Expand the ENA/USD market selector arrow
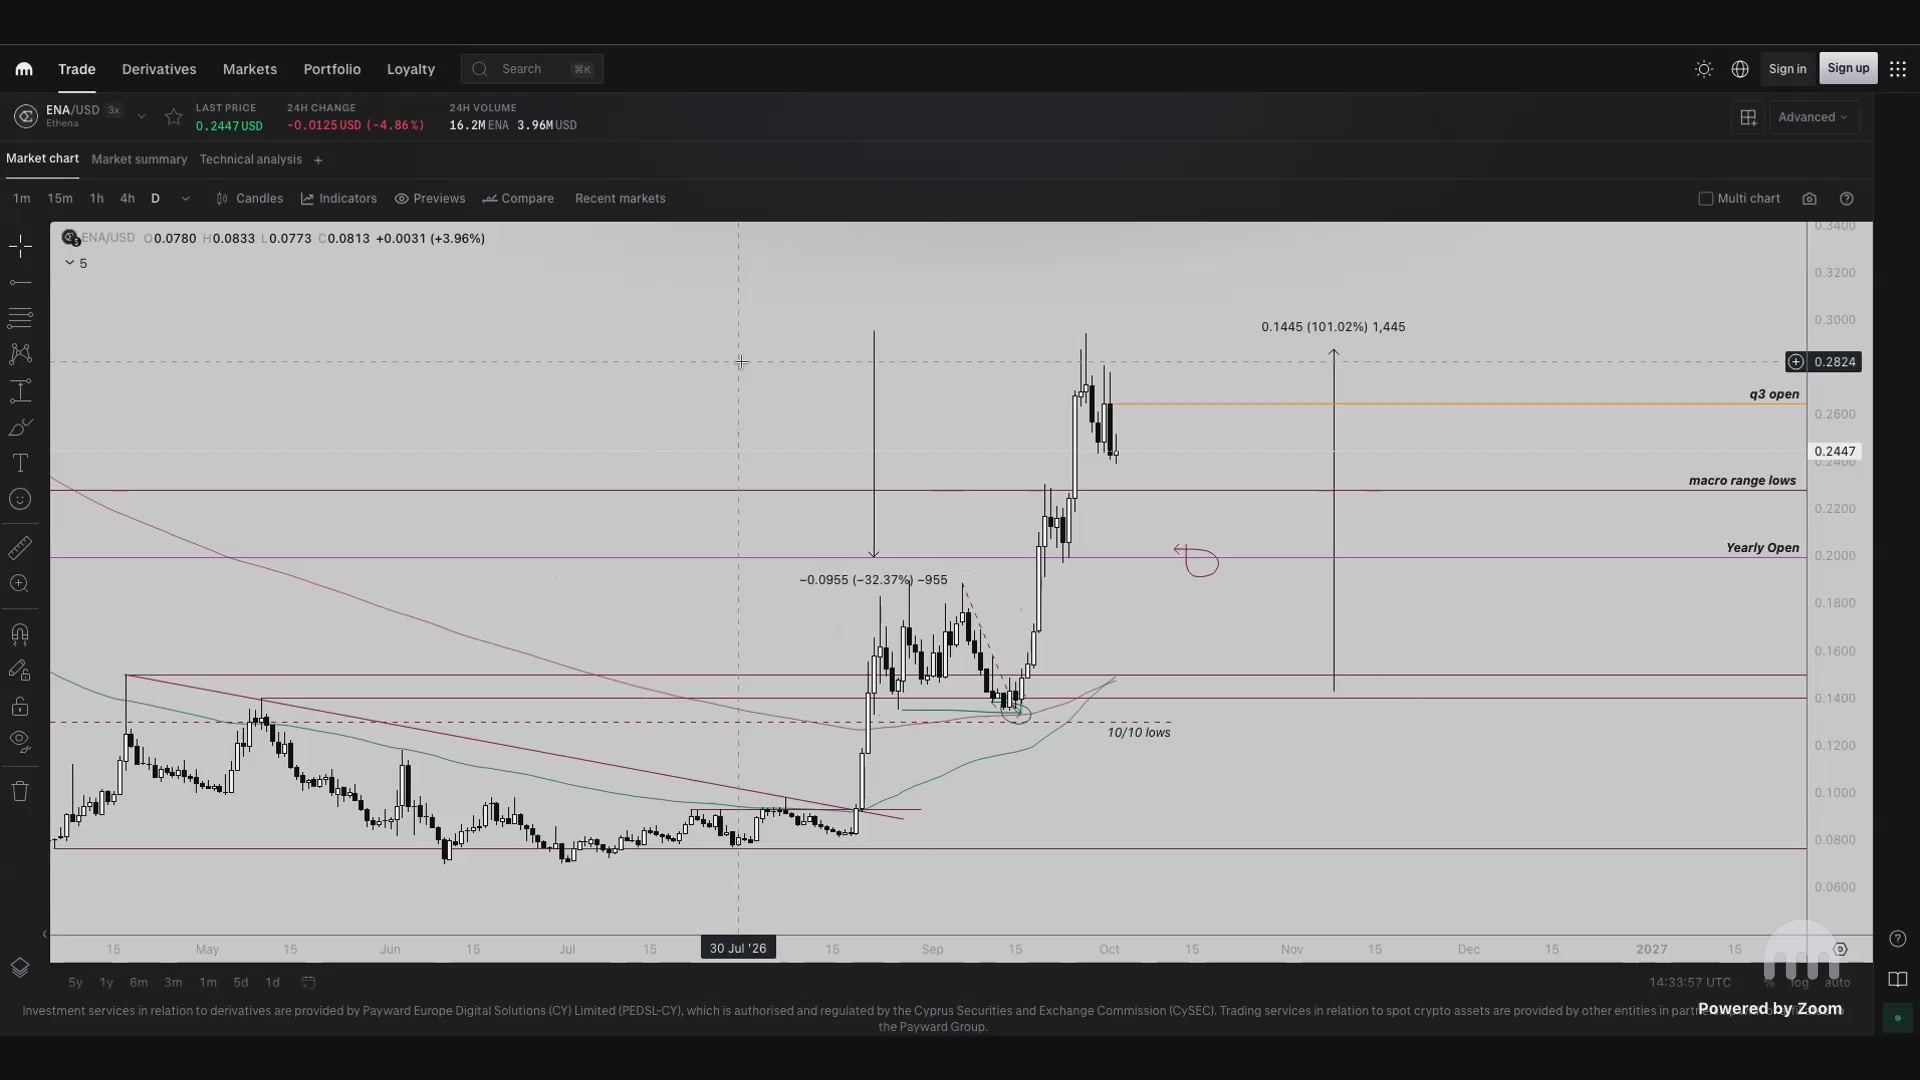Screen dimensions: 1920x1080 click(141, 117)
